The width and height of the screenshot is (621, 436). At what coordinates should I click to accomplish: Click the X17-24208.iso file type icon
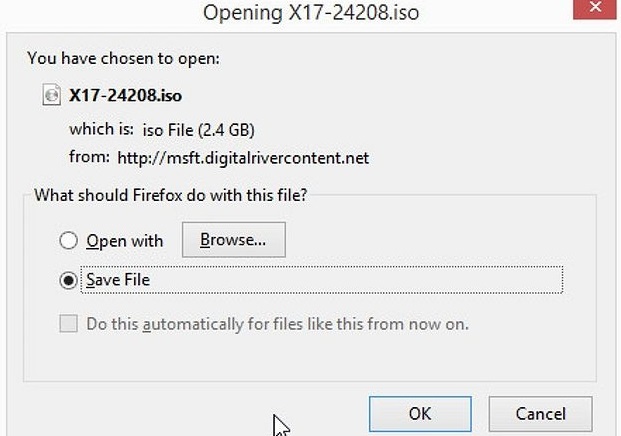(51, 95)
